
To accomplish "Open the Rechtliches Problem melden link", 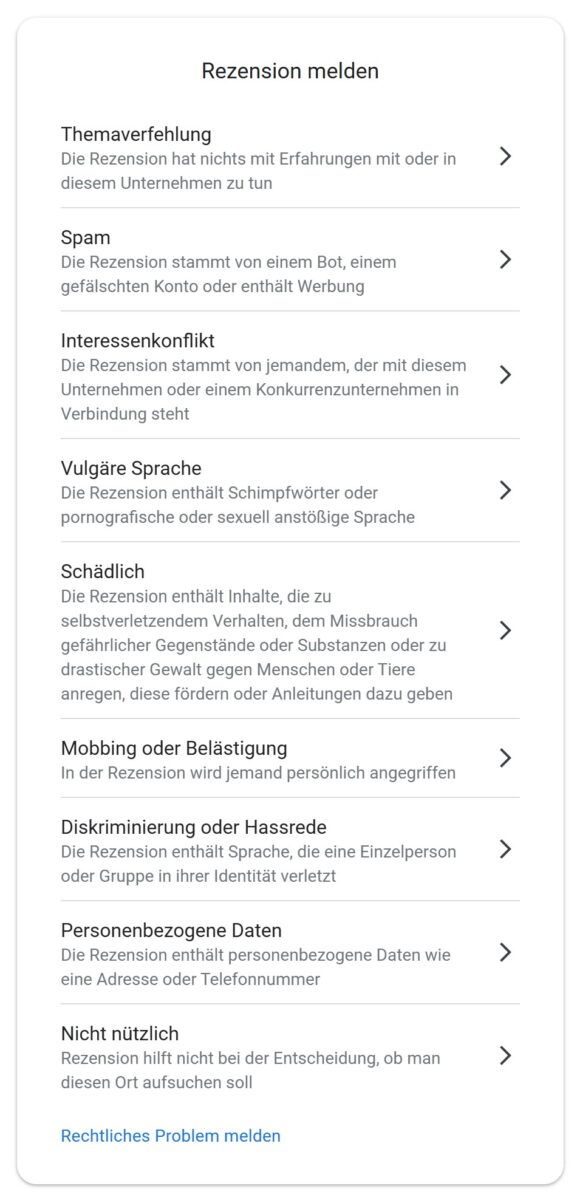I will point(170,1135).
